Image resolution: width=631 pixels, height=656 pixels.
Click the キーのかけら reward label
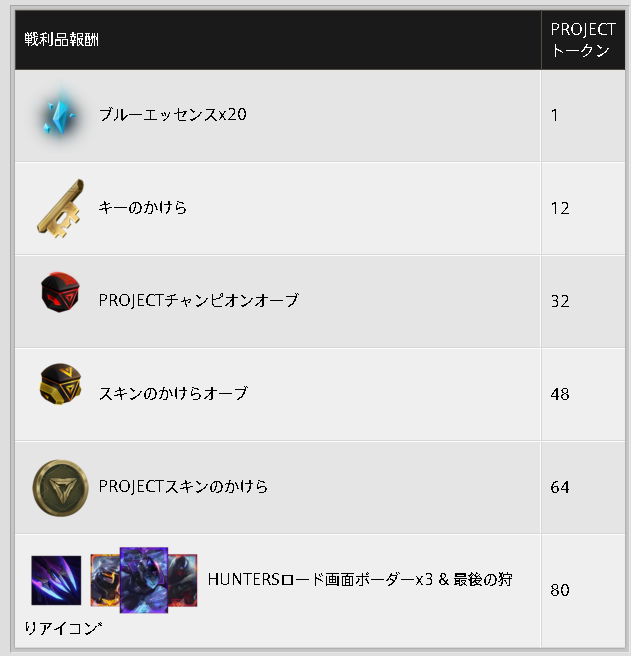[x=142, y=208]
